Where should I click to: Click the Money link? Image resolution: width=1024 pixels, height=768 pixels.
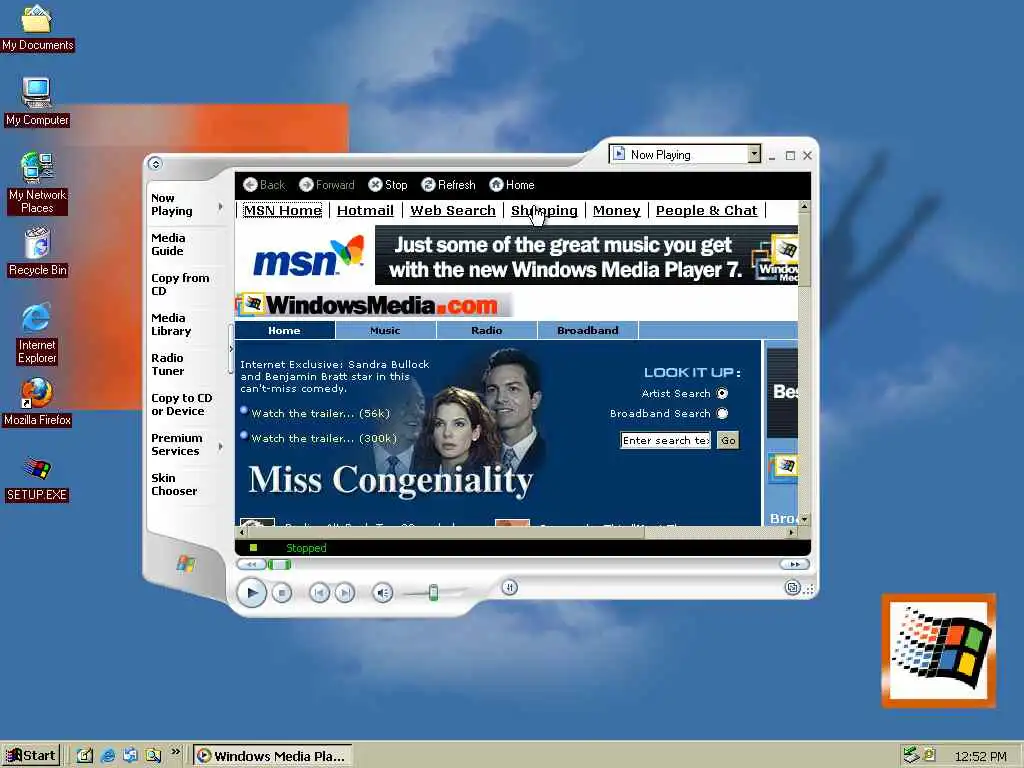pos(616,210)
